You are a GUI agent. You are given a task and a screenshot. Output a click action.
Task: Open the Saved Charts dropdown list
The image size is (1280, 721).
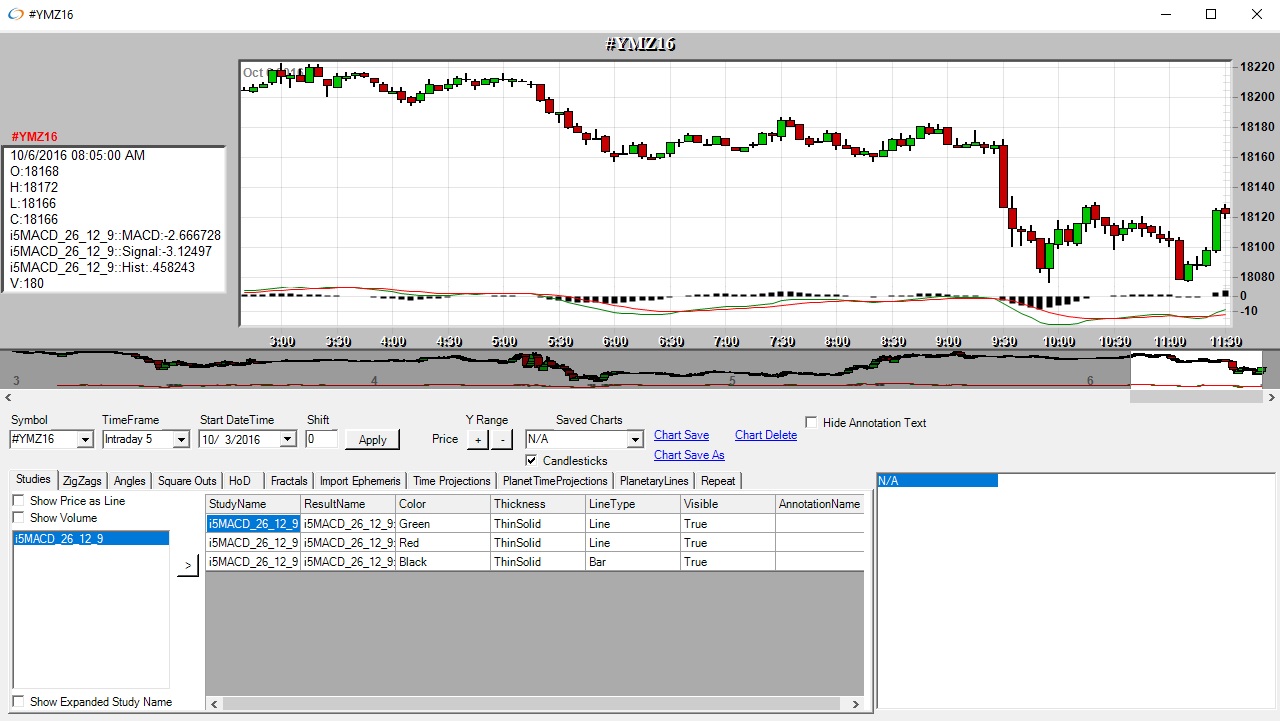[x=634, y=440]
